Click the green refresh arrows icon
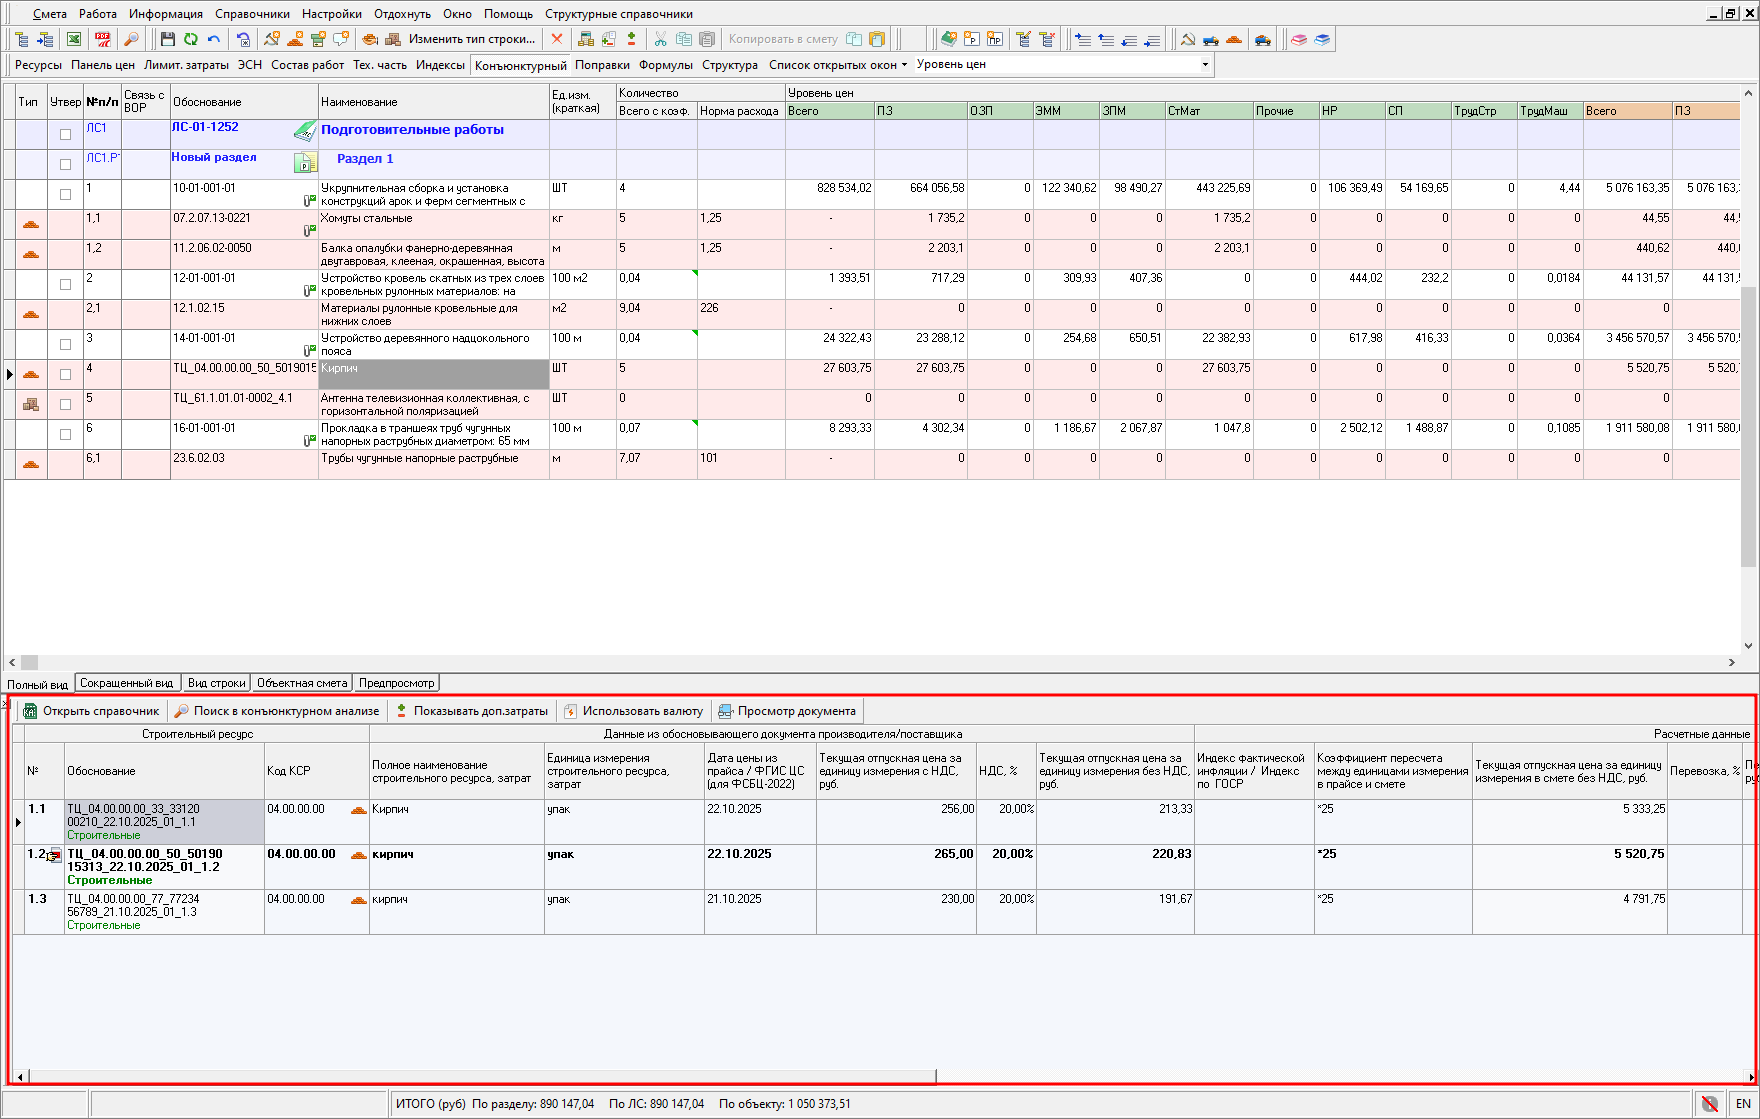Image resolution: width=1760 pixels, height=1119 pixels. click(x=190, y=39)
